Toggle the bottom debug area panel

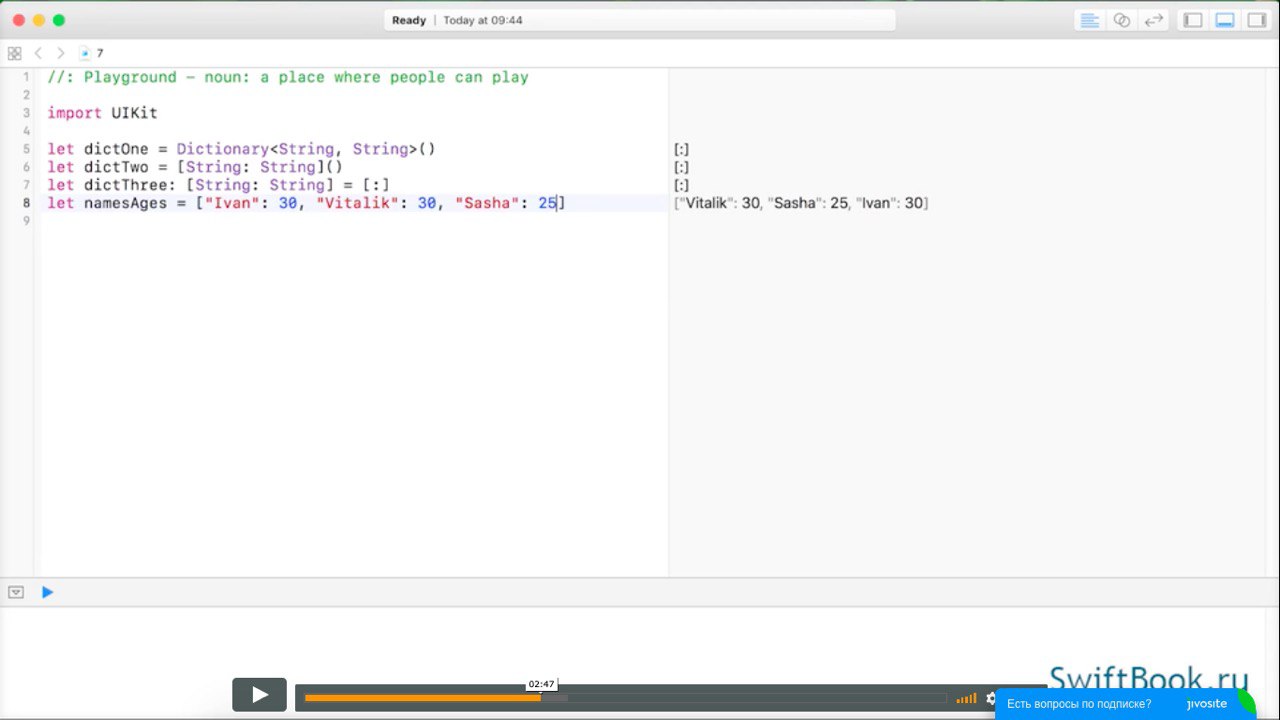tap(1225, 20)
